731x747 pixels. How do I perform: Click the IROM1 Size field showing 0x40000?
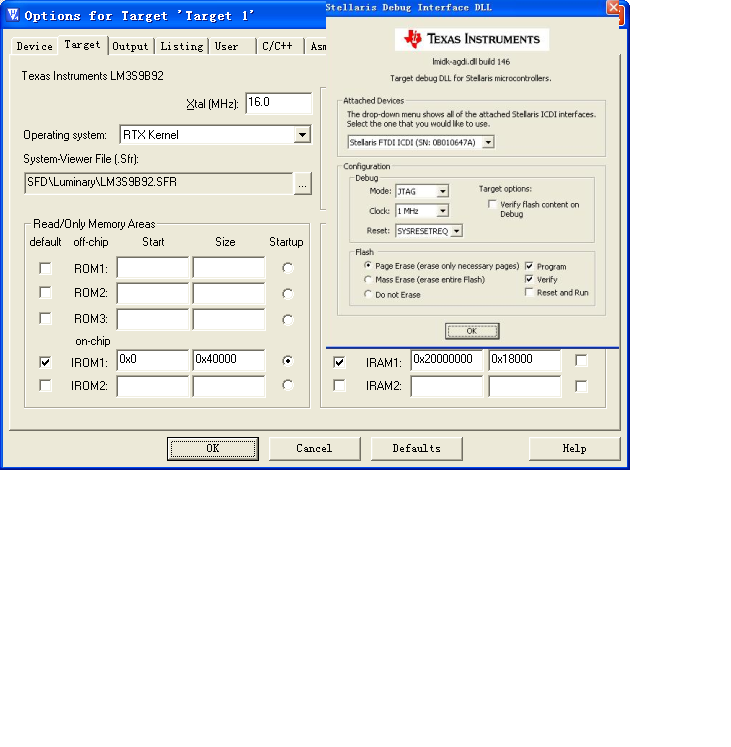[x=229, y=360]
